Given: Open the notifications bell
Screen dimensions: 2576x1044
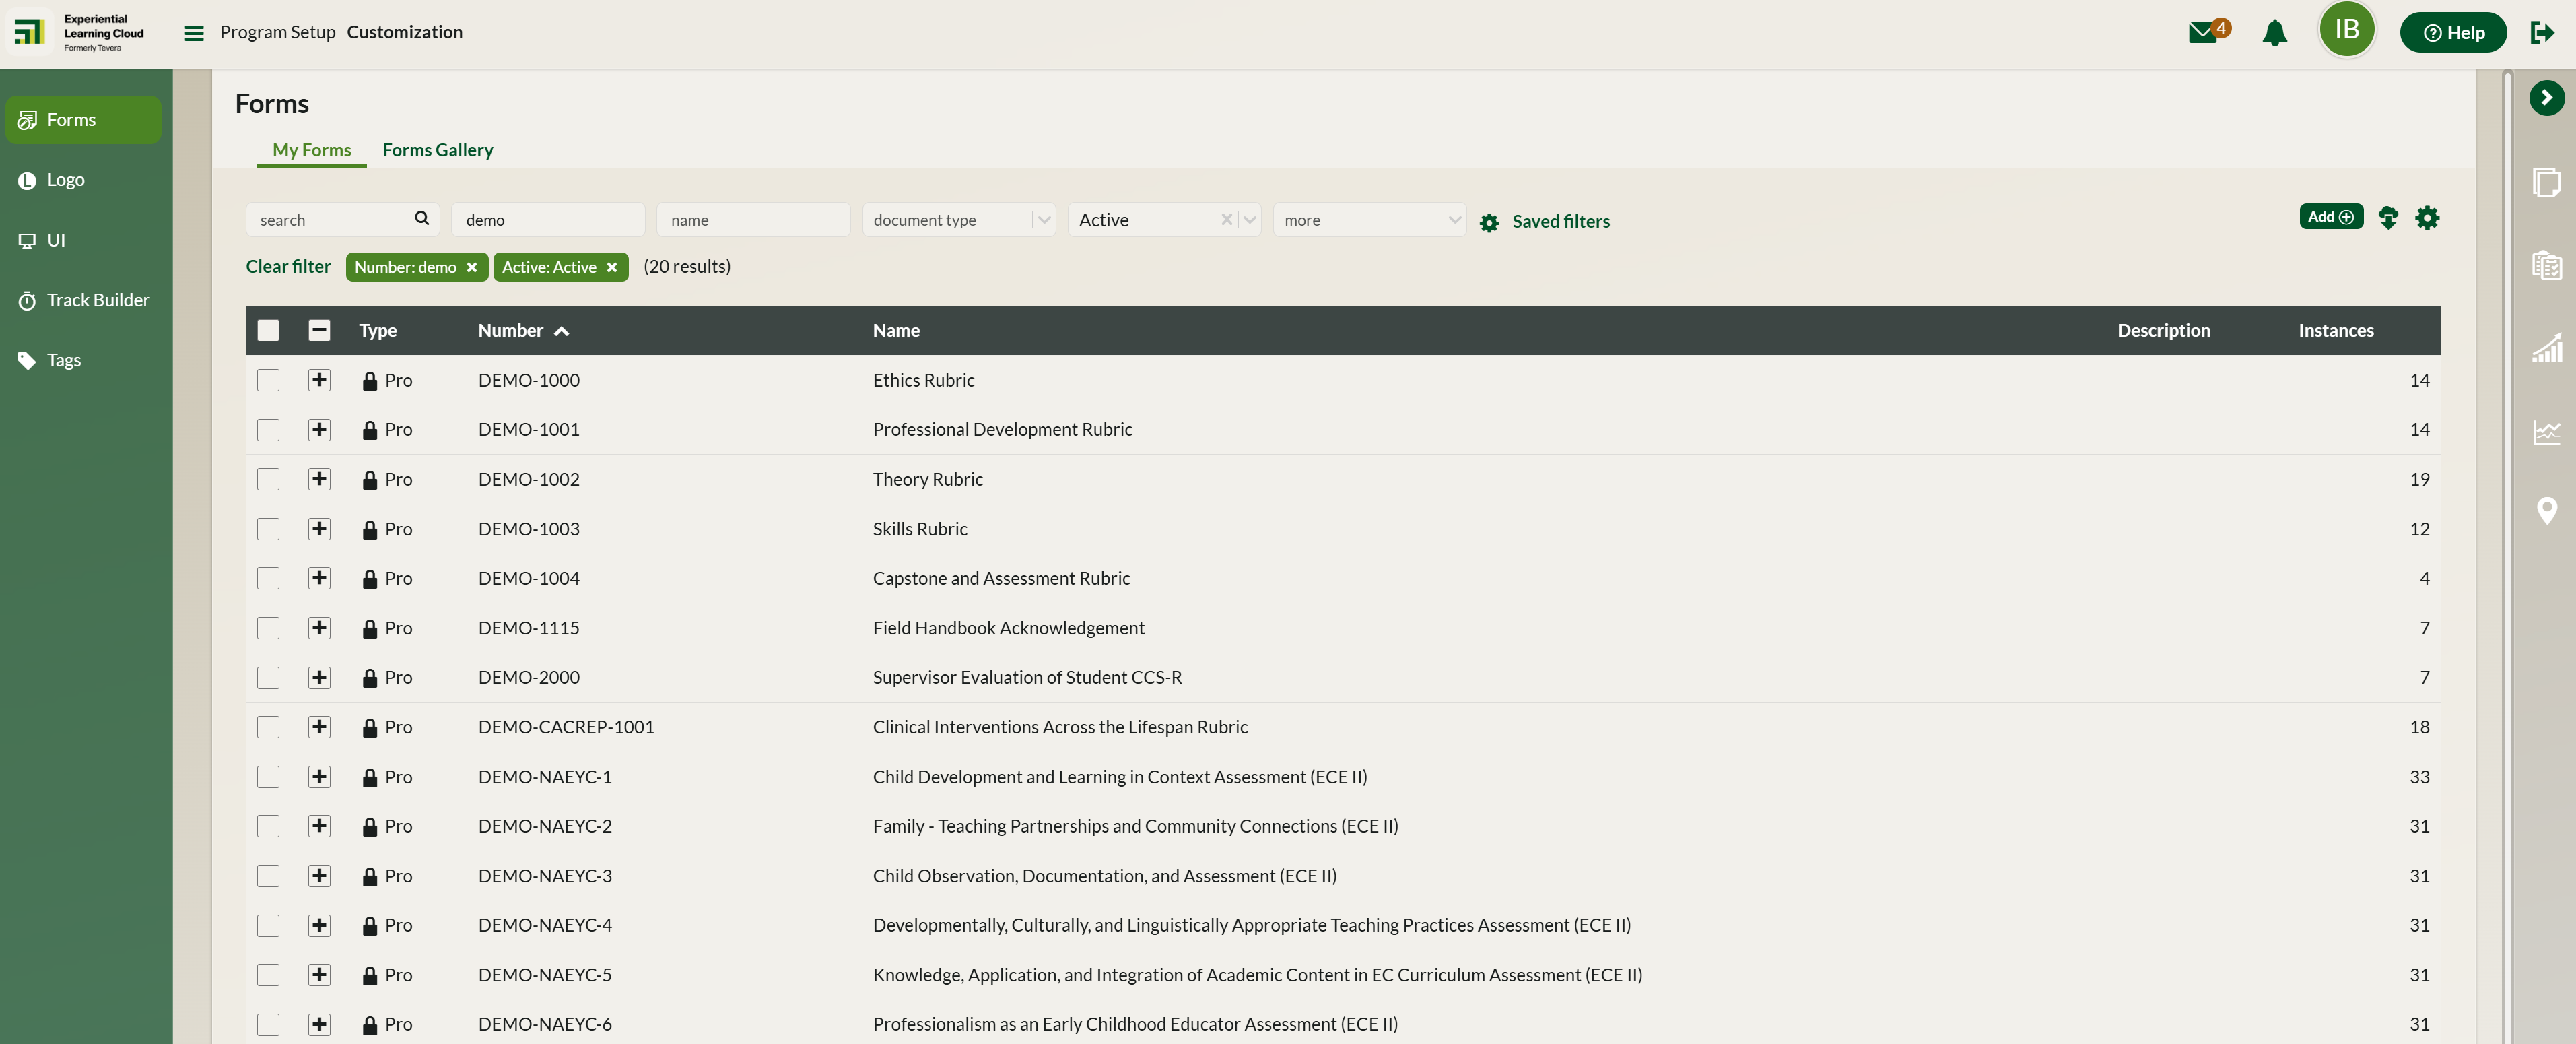Looking at the screenshot, I should (2274, 33).
